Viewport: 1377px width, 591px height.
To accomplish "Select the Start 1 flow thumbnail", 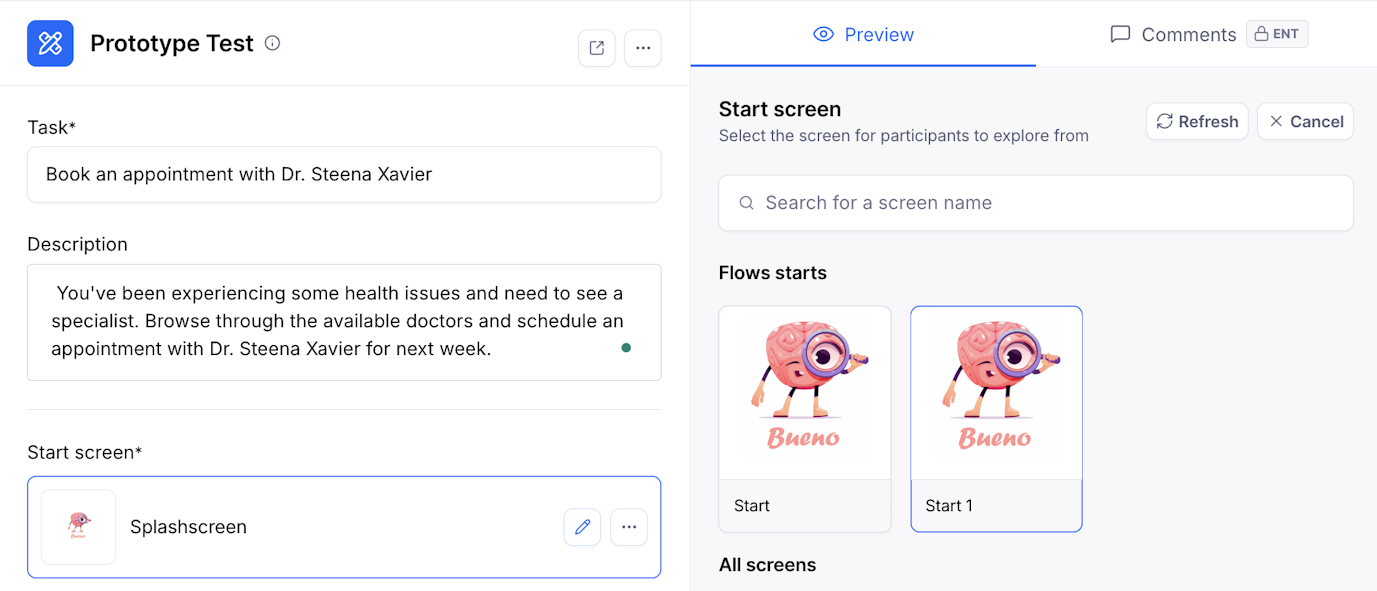I will 997,419.
